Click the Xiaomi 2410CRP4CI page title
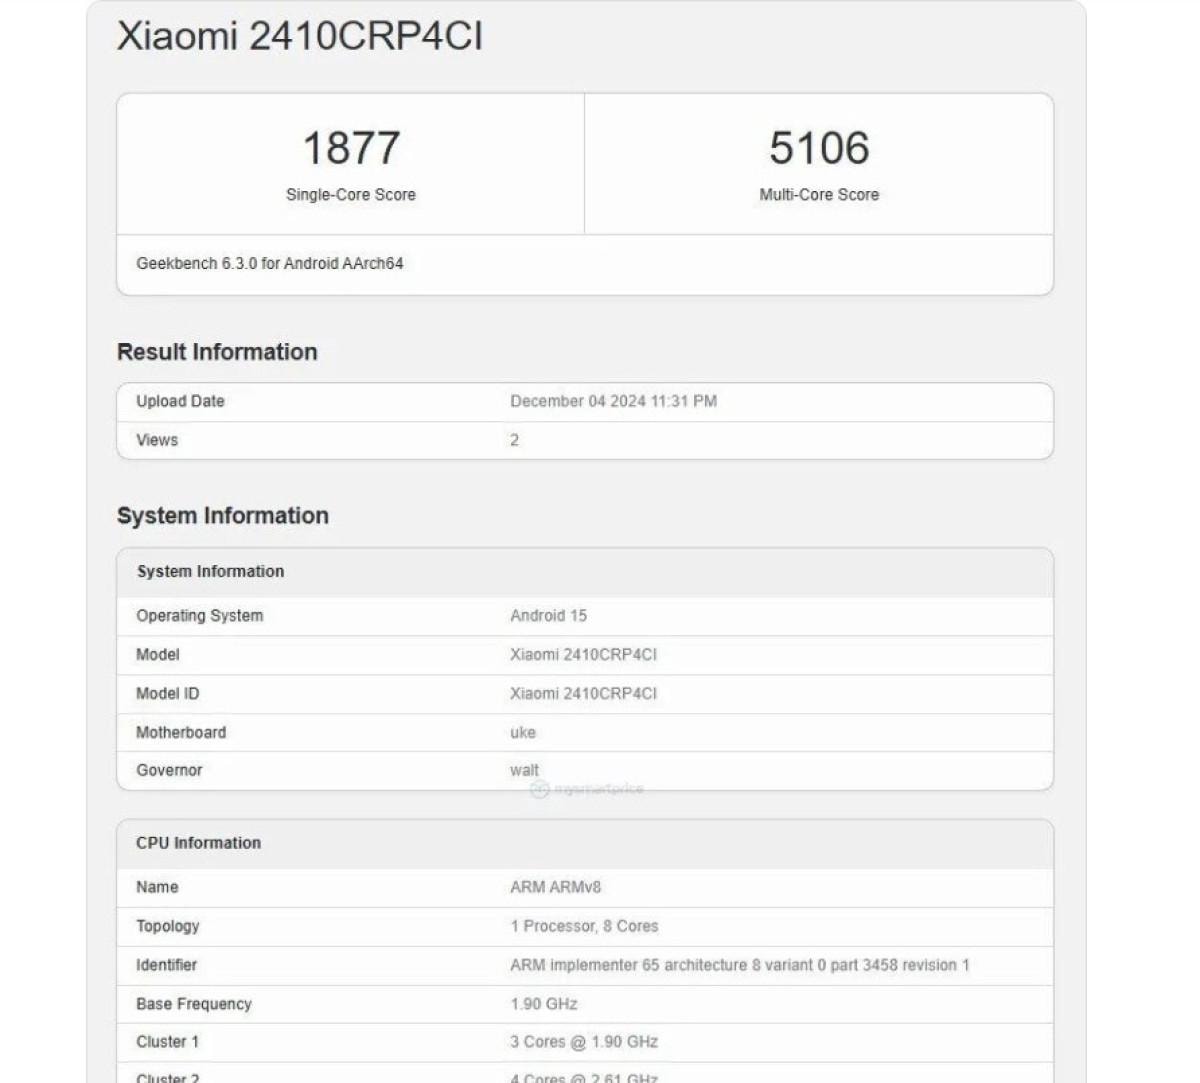 pyautogui.click(x=300, y=37)
